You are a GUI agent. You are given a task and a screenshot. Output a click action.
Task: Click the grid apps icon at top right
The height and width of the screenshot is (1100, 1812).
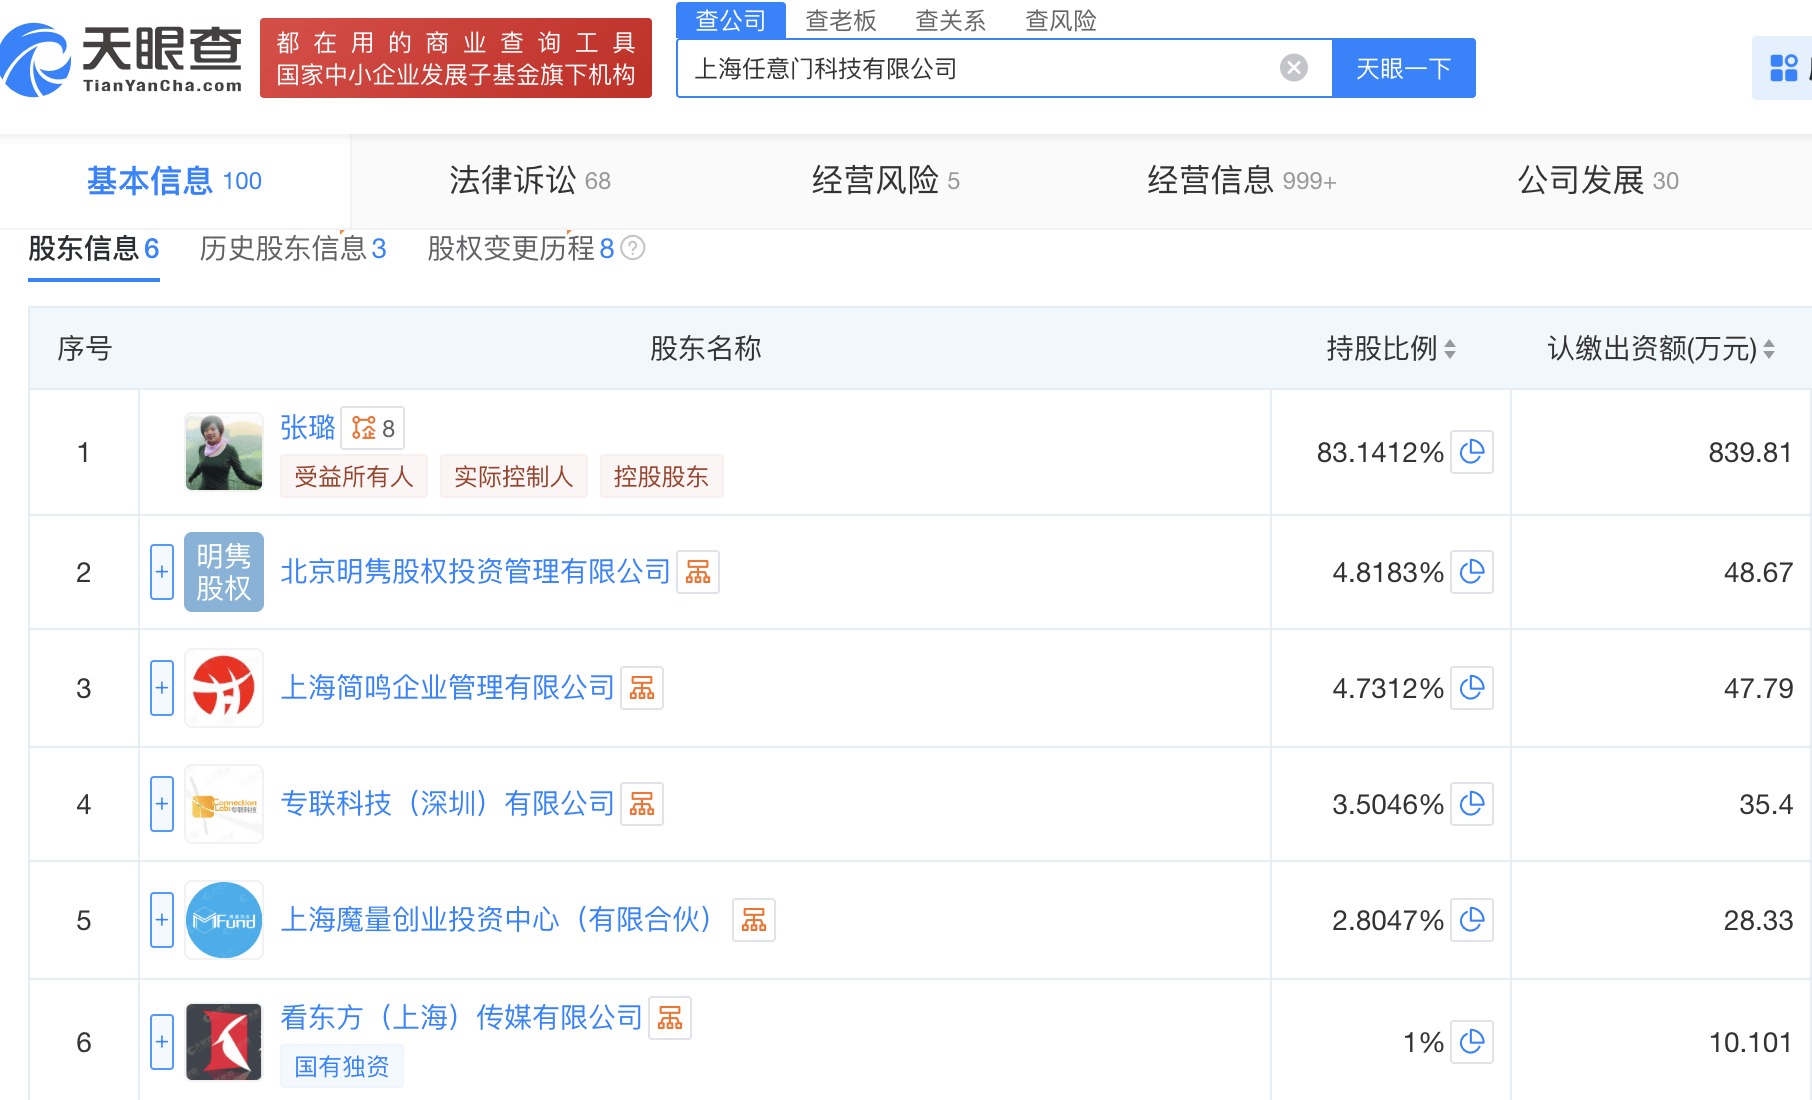1783,68
